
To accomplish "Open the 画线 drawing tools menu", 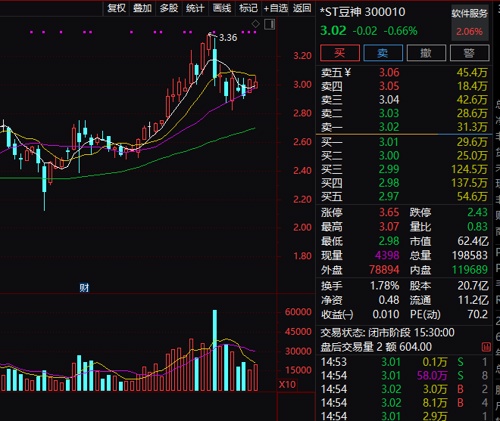I will pyautogui.click(x=222, y=8).
